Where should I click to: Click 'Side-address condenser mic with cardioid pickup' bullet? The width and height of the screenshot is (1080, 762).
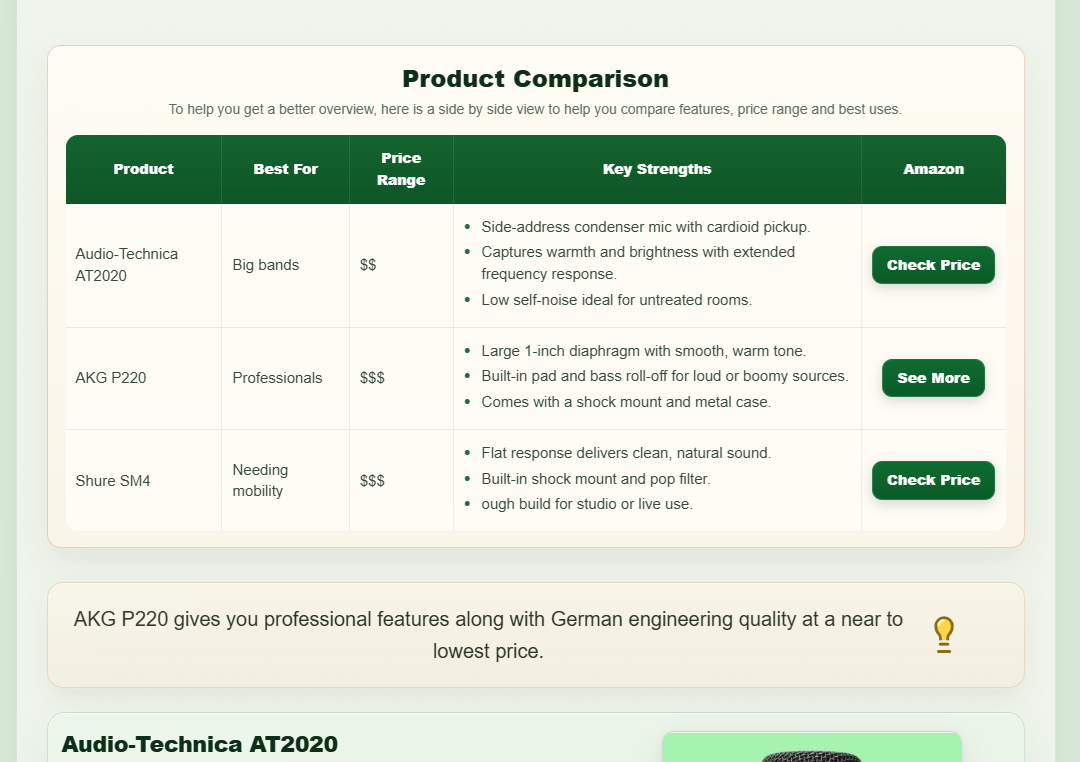click(645, 227)
